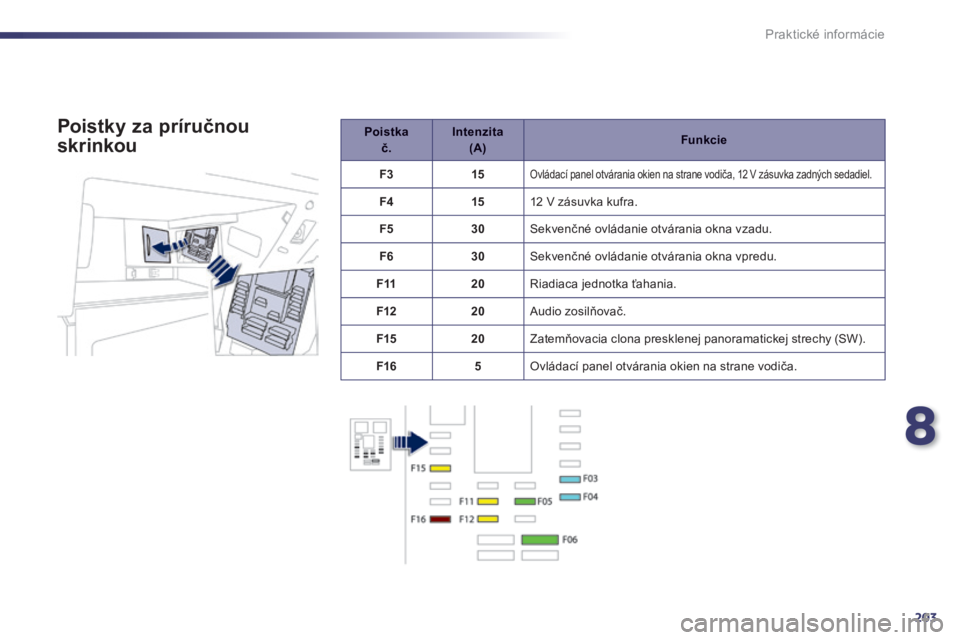Click the 'F15' label in fuse diagram
Viewport: 960px width, 640px height.
(x=418, y=468)
